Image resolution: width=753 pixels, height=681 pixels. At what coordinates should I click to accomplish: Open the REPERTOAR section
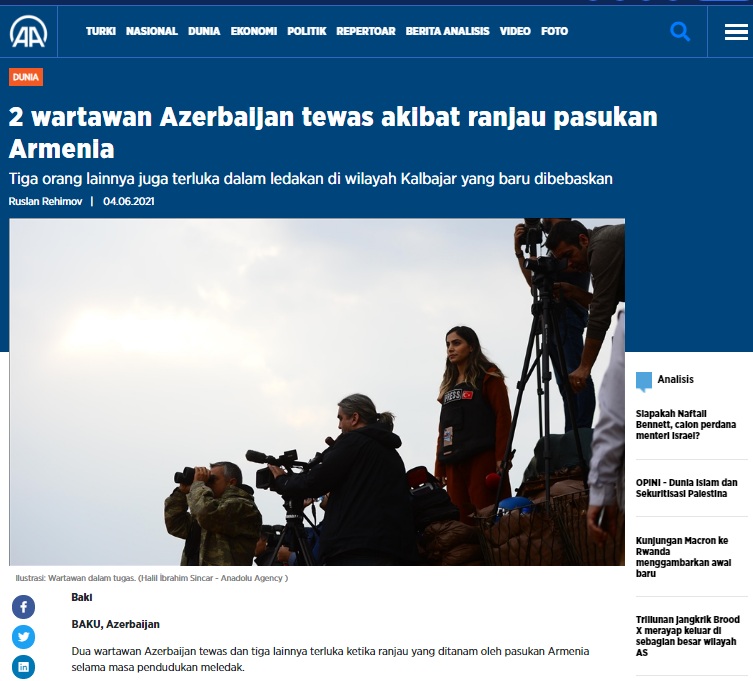tap(366, 31)
